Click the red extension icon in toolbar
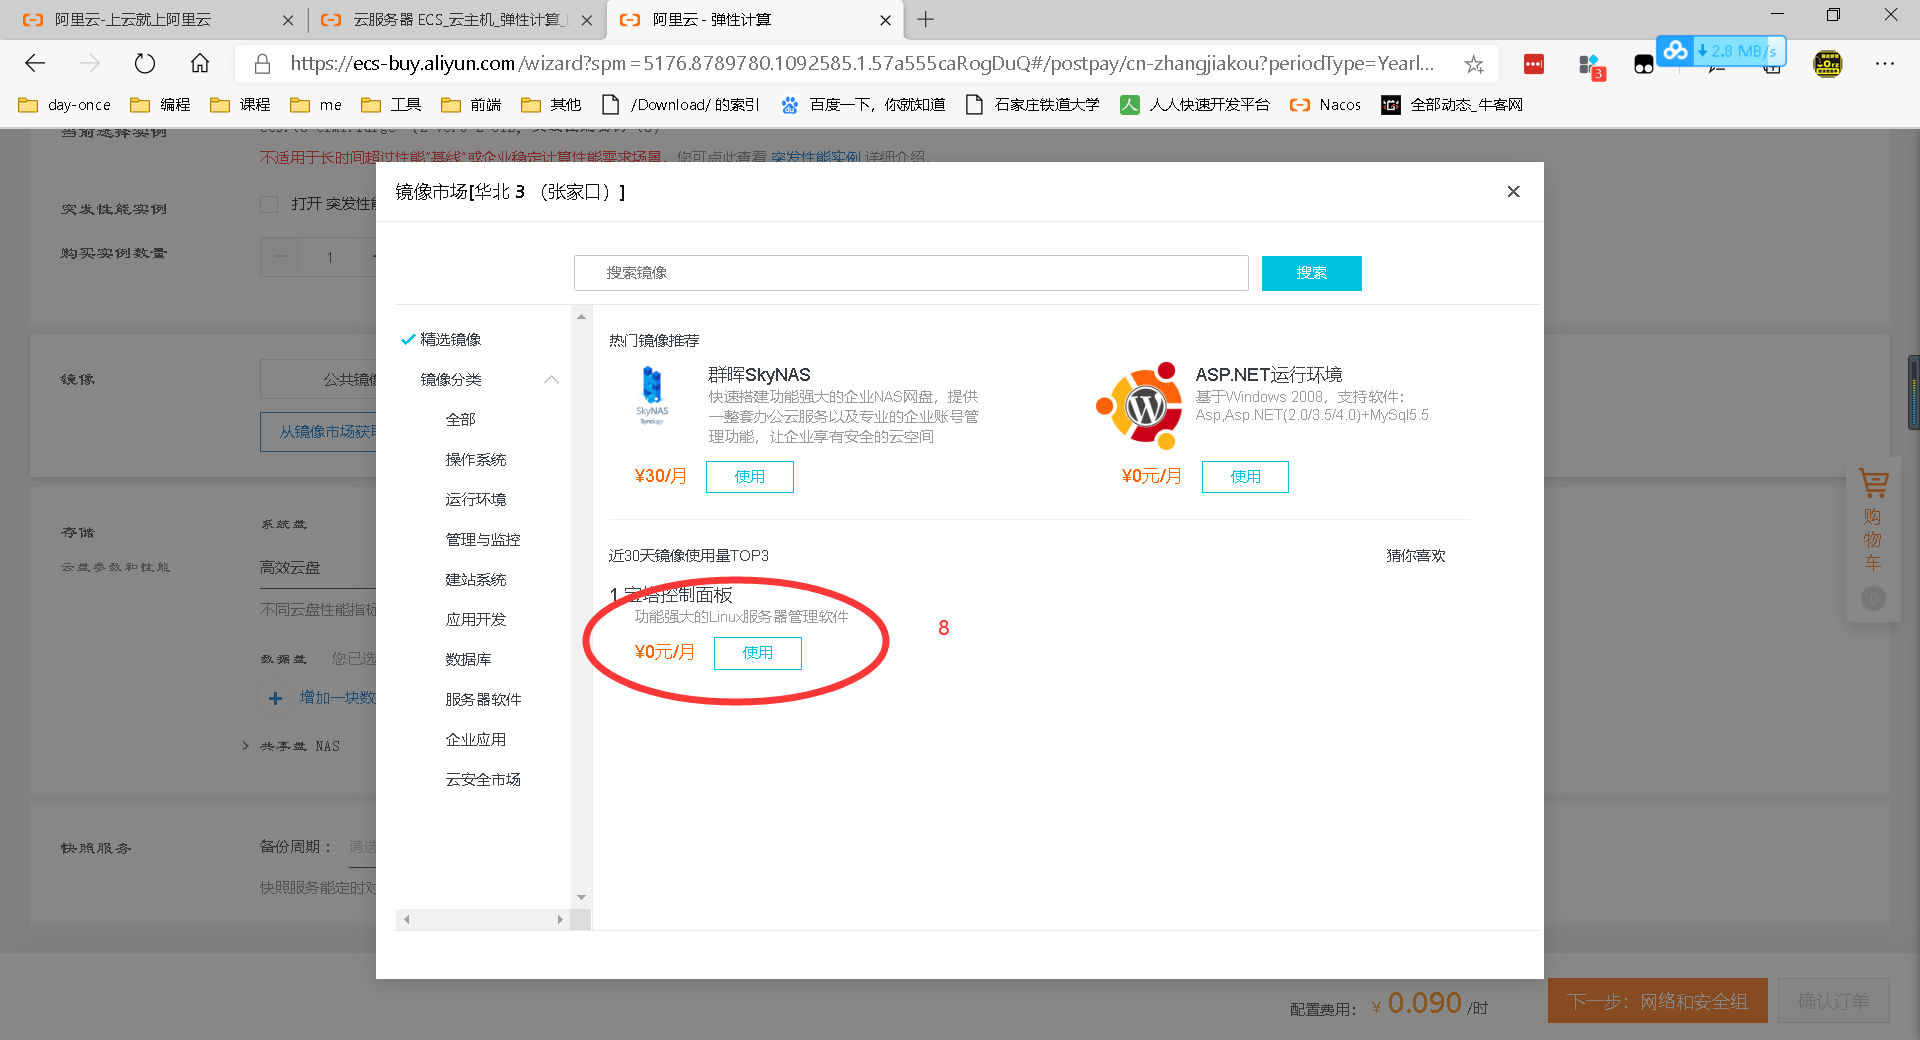Screen dimensions: 1920x1040 [x=1533, y=64]
